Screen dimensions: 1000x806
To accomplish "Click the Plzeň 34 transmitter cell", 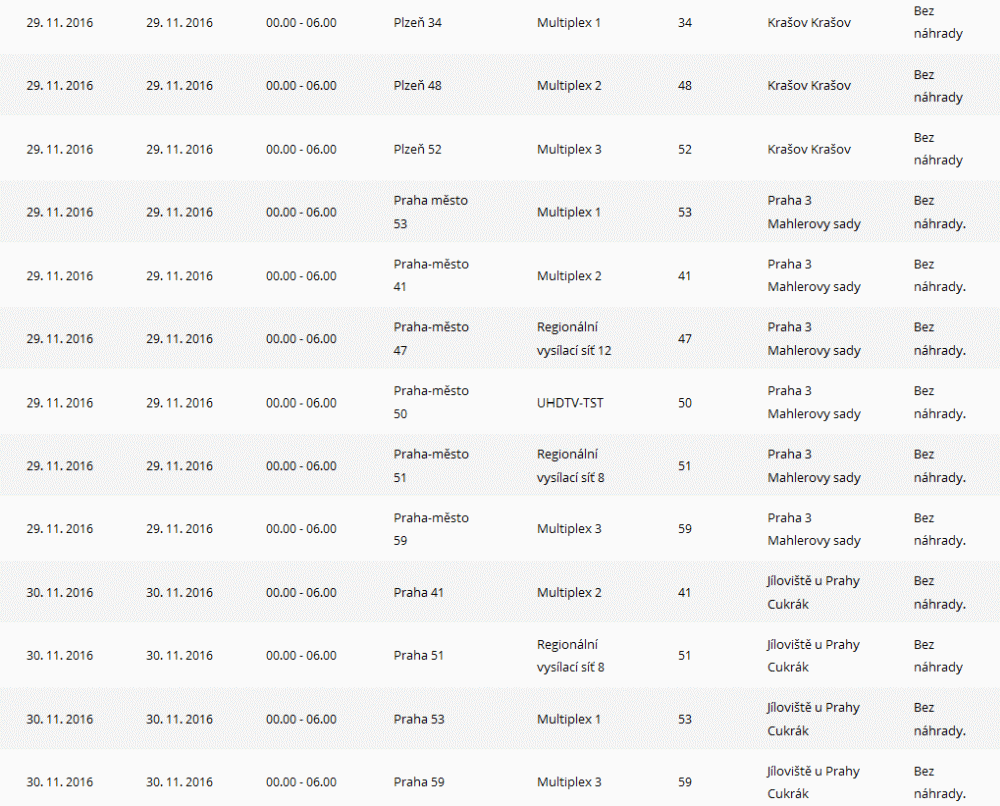I will coord(417,22).
